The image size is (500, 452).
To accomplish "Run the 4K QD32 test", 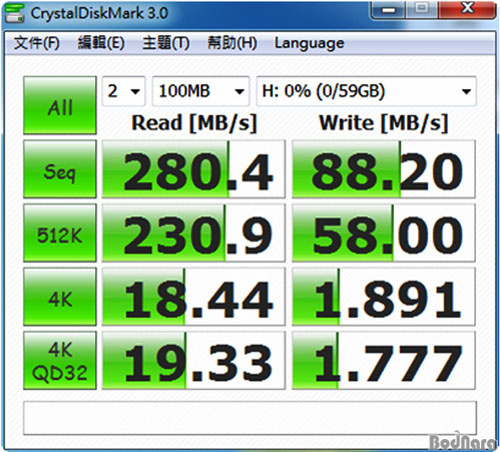I will point(60,360).
